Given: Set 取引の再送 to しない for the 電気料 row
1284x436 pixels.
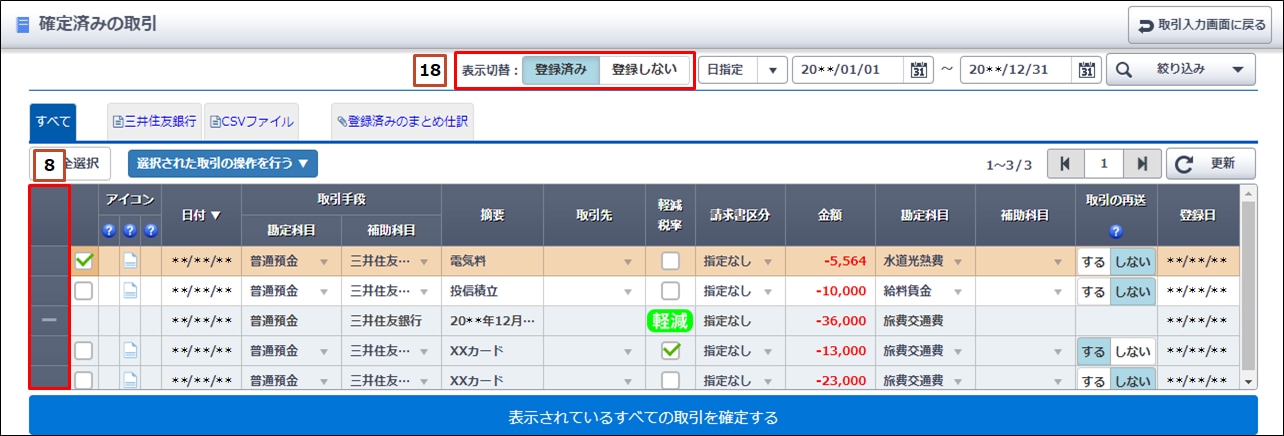Looking at the screenshot, I should pyautogui.click(x=1132, y=261).
